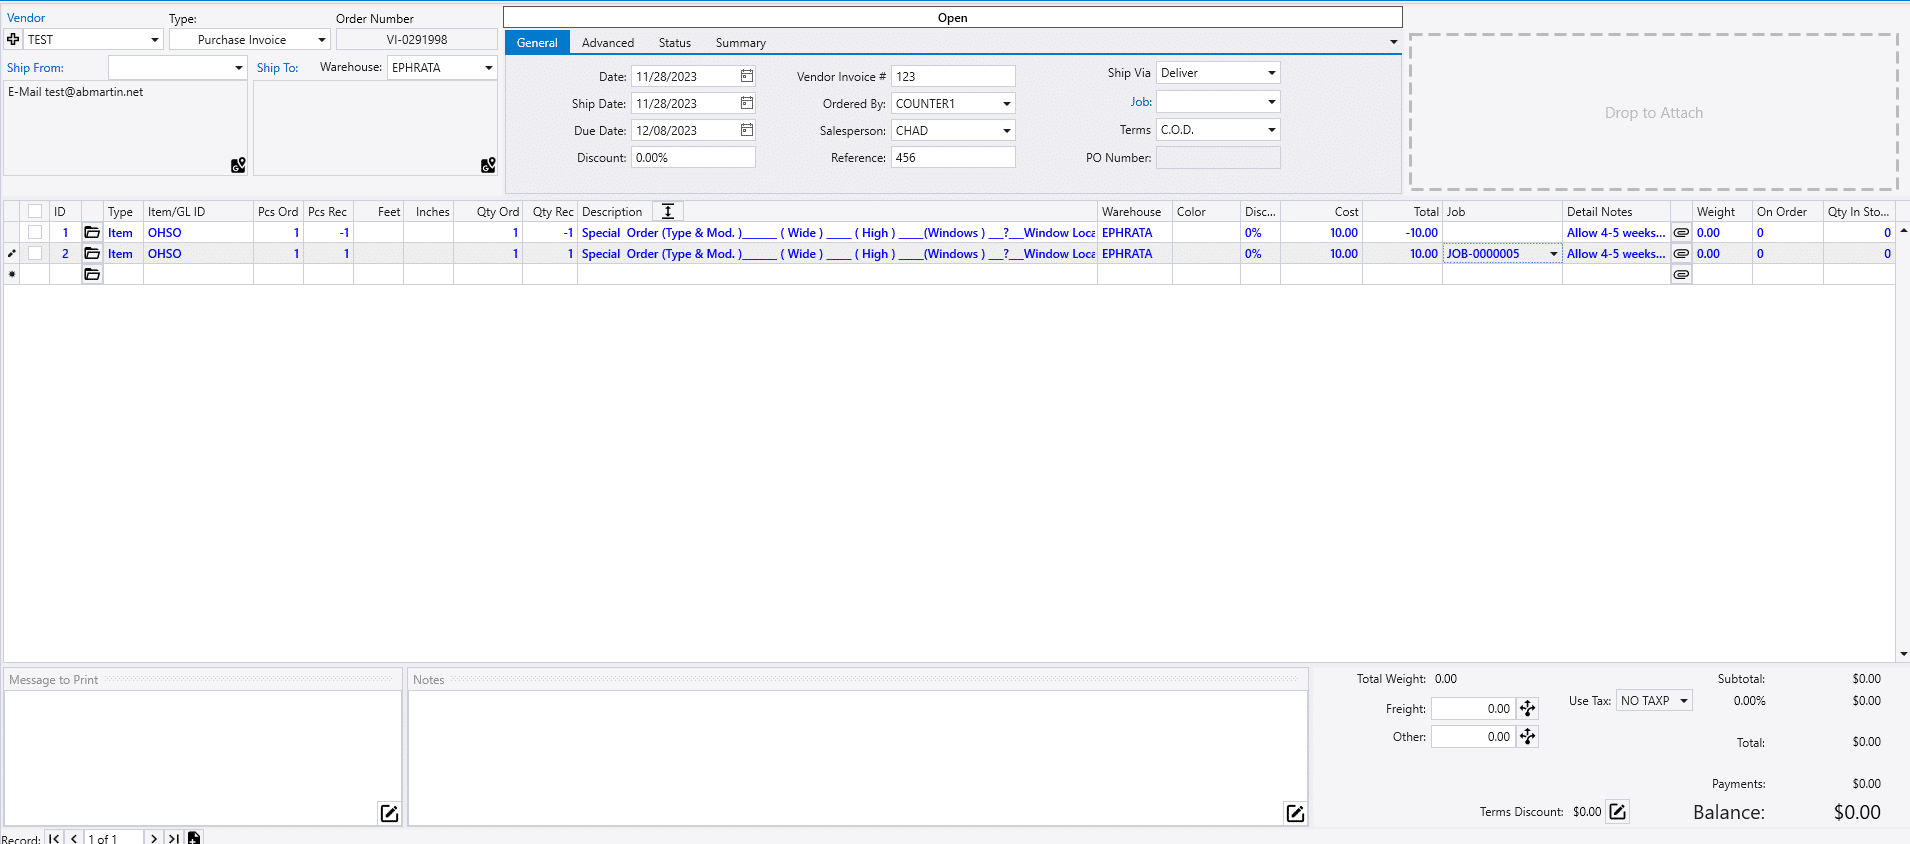
Task: Click the Freight distribution icon
Action: coord(1527,709)
